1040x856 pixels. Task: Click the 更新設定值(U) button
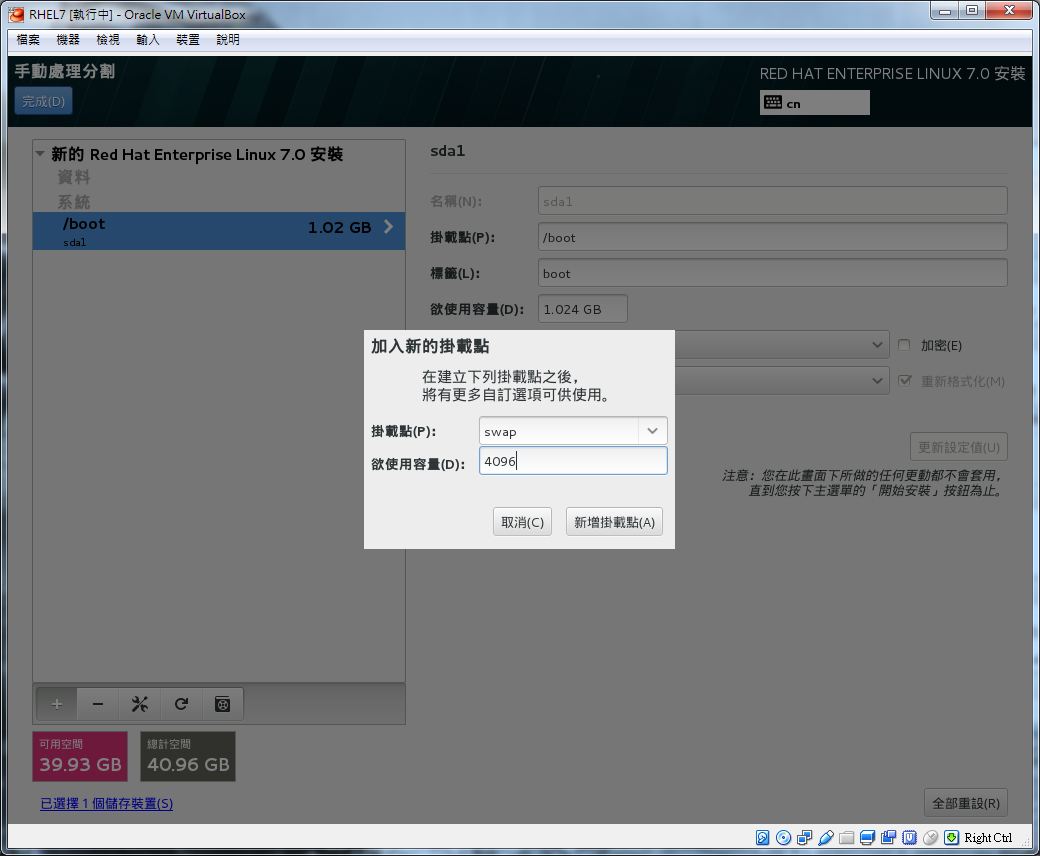[958, 447]
